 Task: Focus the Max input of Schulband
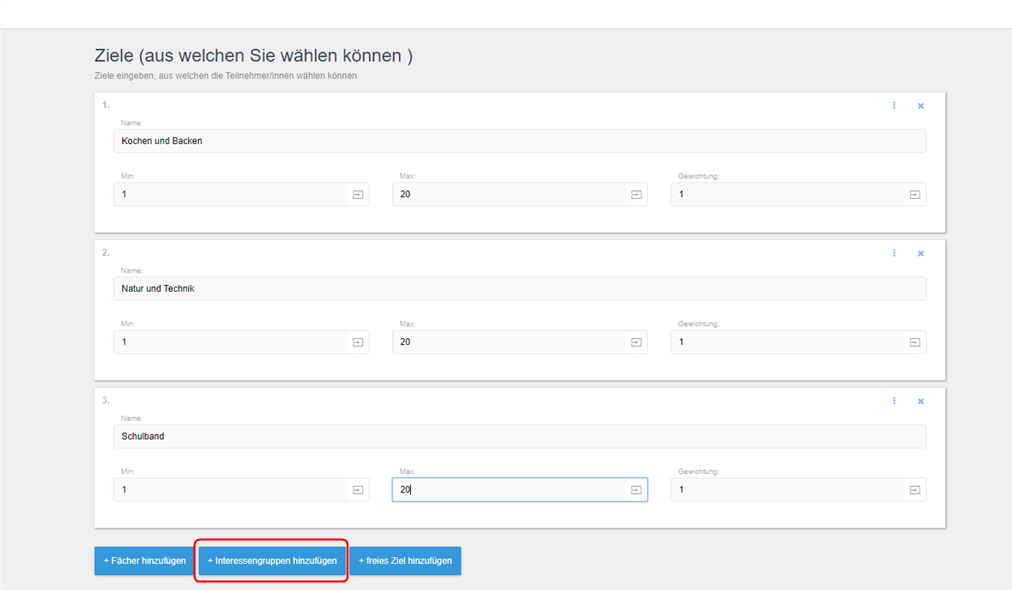click(x=520, y=490)
